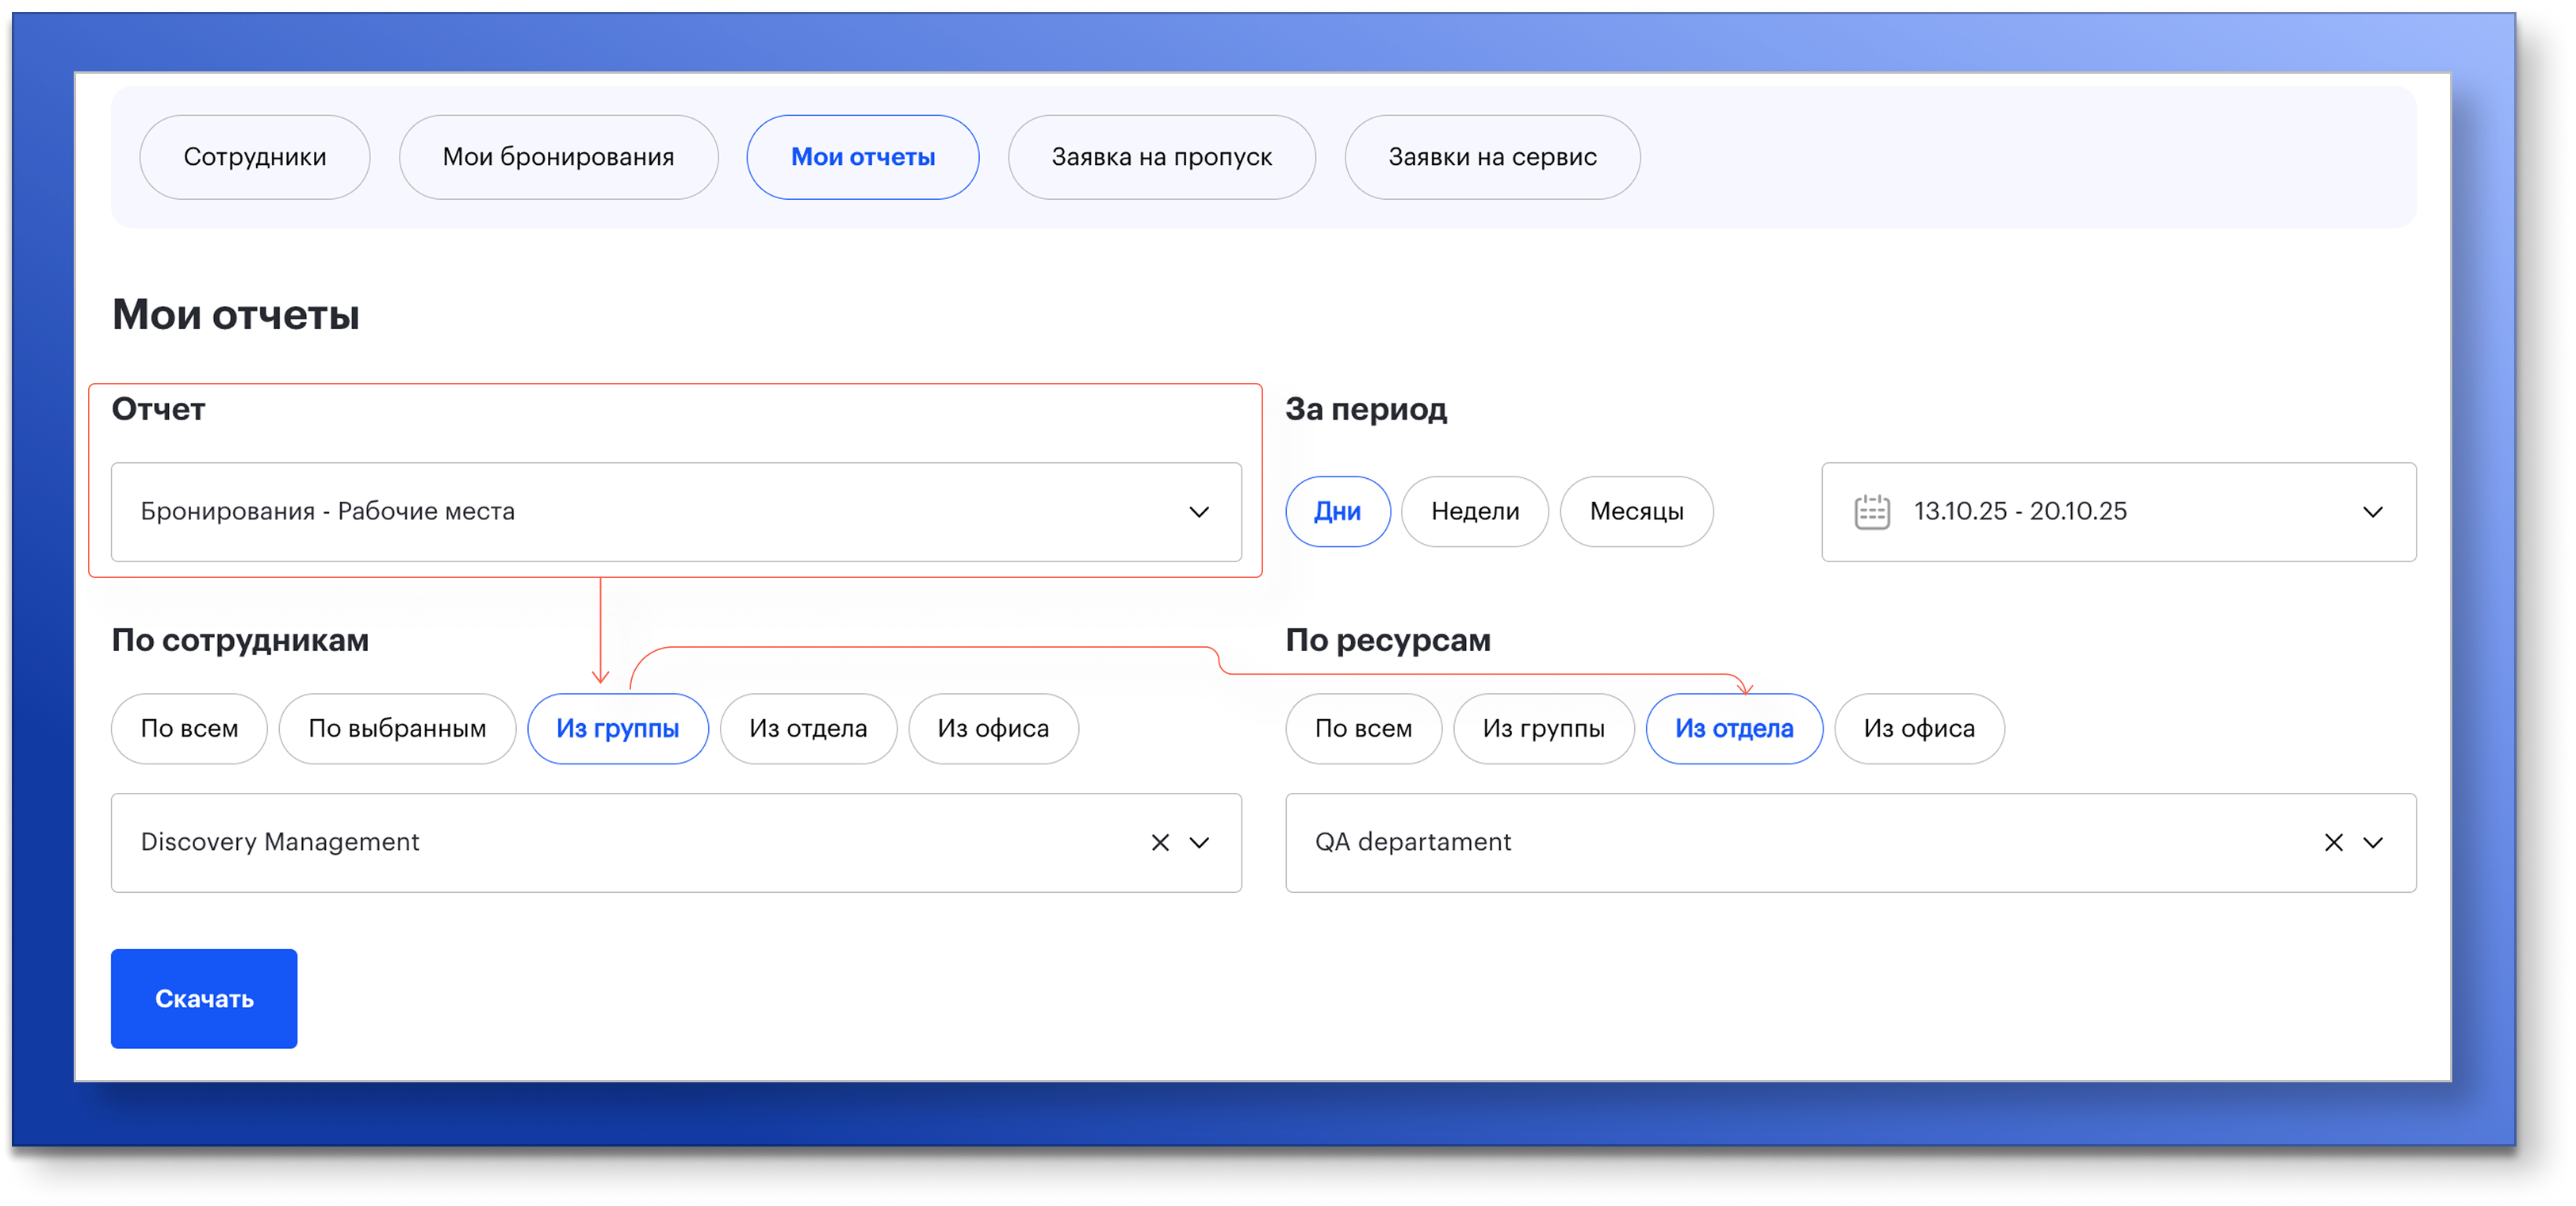The height and width of the screenshot is (1206, 2576).
Task: Select the Недели period option
Action: coord(1474,512)
